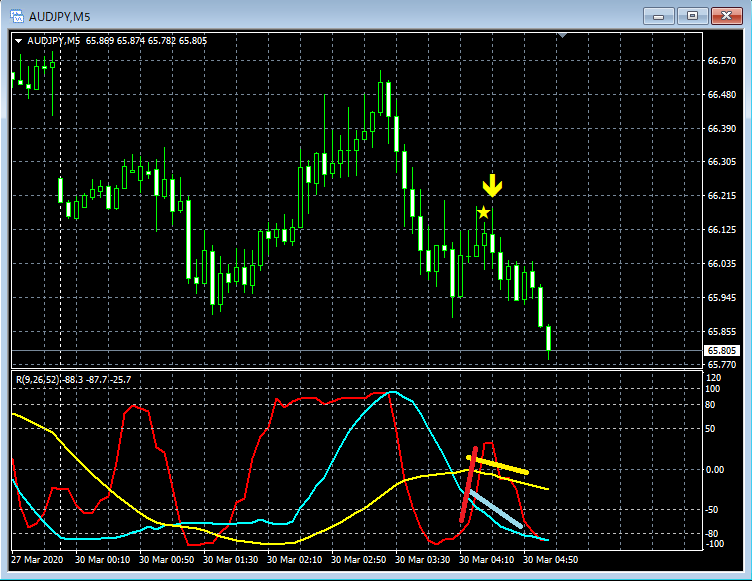Click the 30 Mar 04:50 time label
Image resolution: width=752 pixels, height=581 pixels.
[x=551, y=560]
